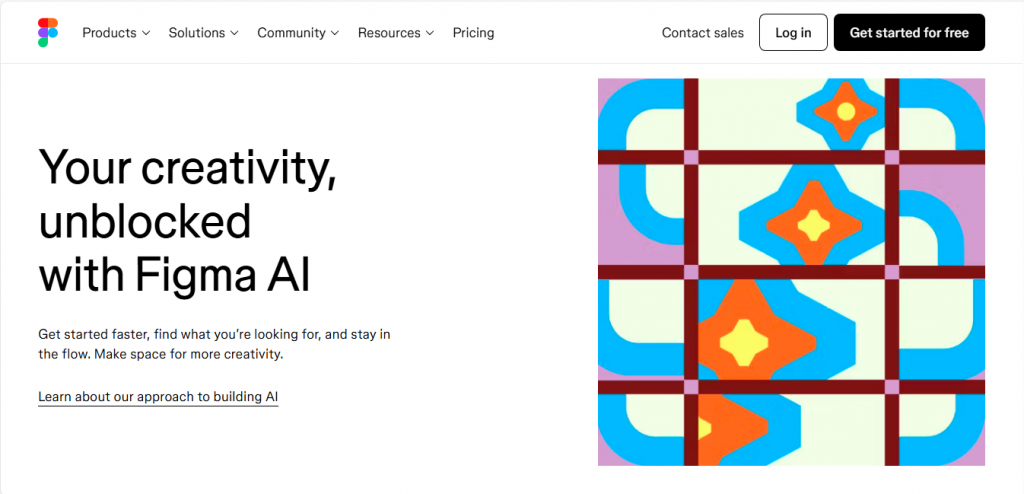The height and width of the screenshot is (494, 1024).
Task: Click the chevron arrow next to Community
Action: [x=334, y=33]
